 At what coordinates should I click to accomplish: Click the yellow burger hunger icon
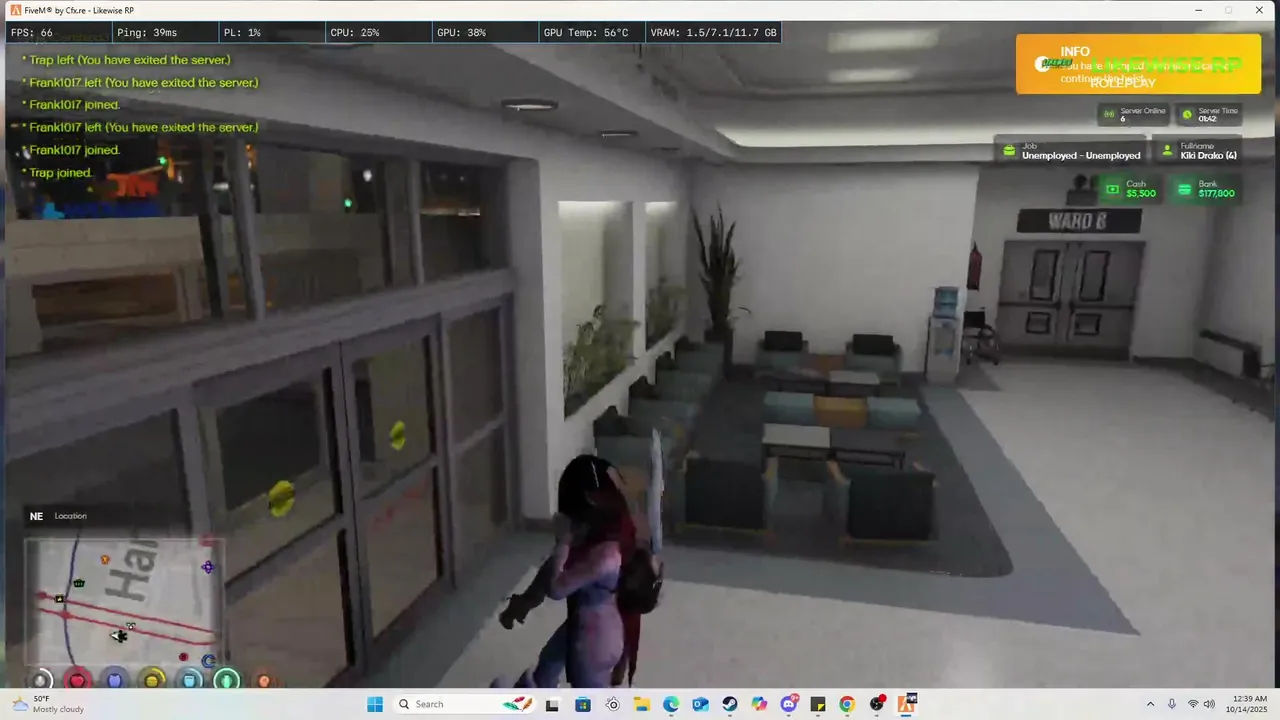coord(152,681)
